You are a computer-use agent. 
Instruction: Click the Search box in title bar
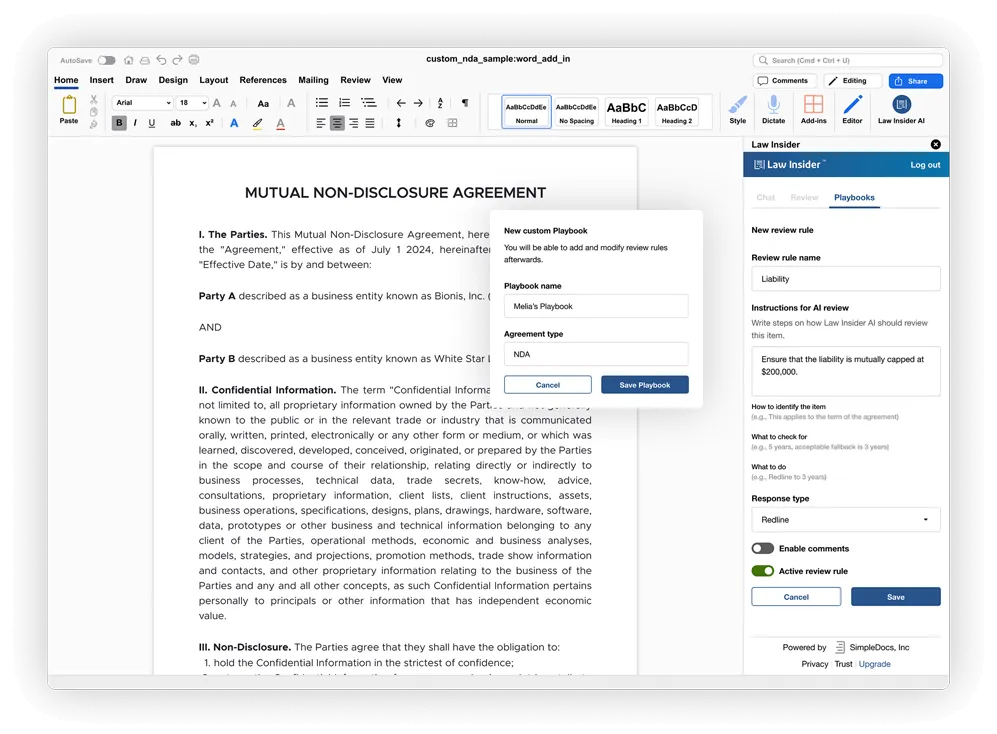[x=847, y=60]
